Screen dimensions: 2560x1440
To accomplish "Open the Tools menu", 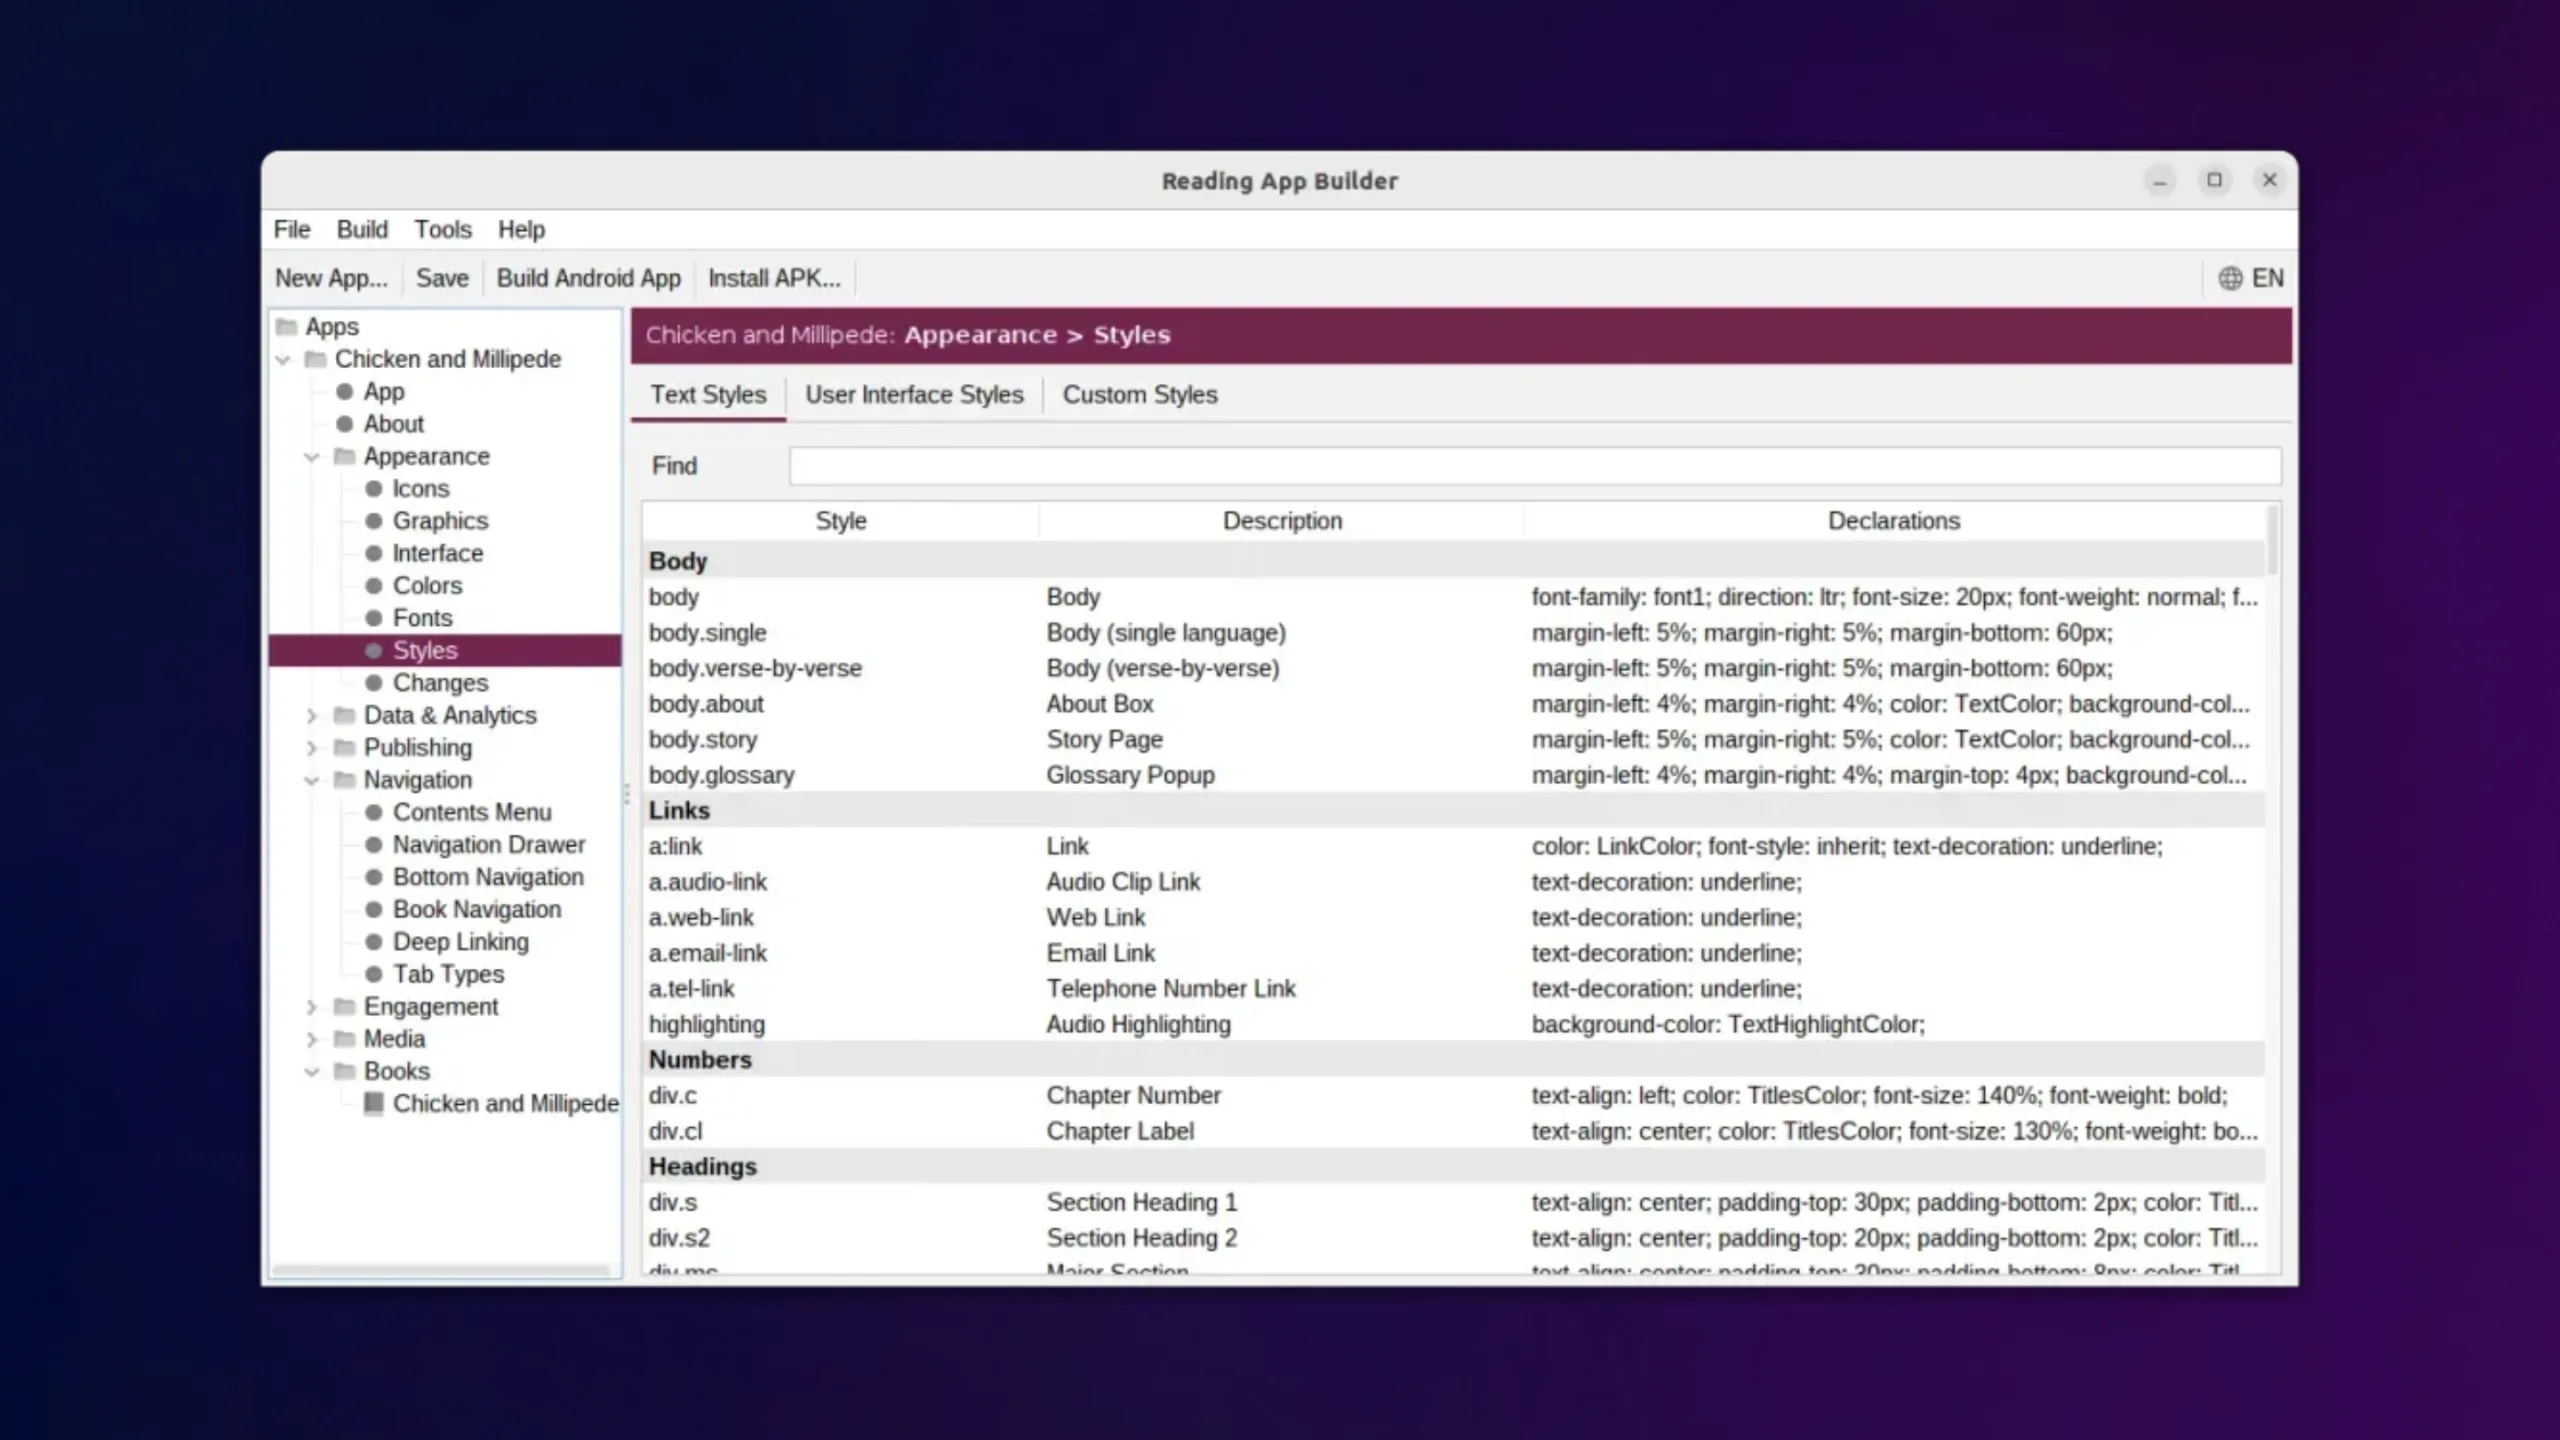I will [x=443, y=229].
